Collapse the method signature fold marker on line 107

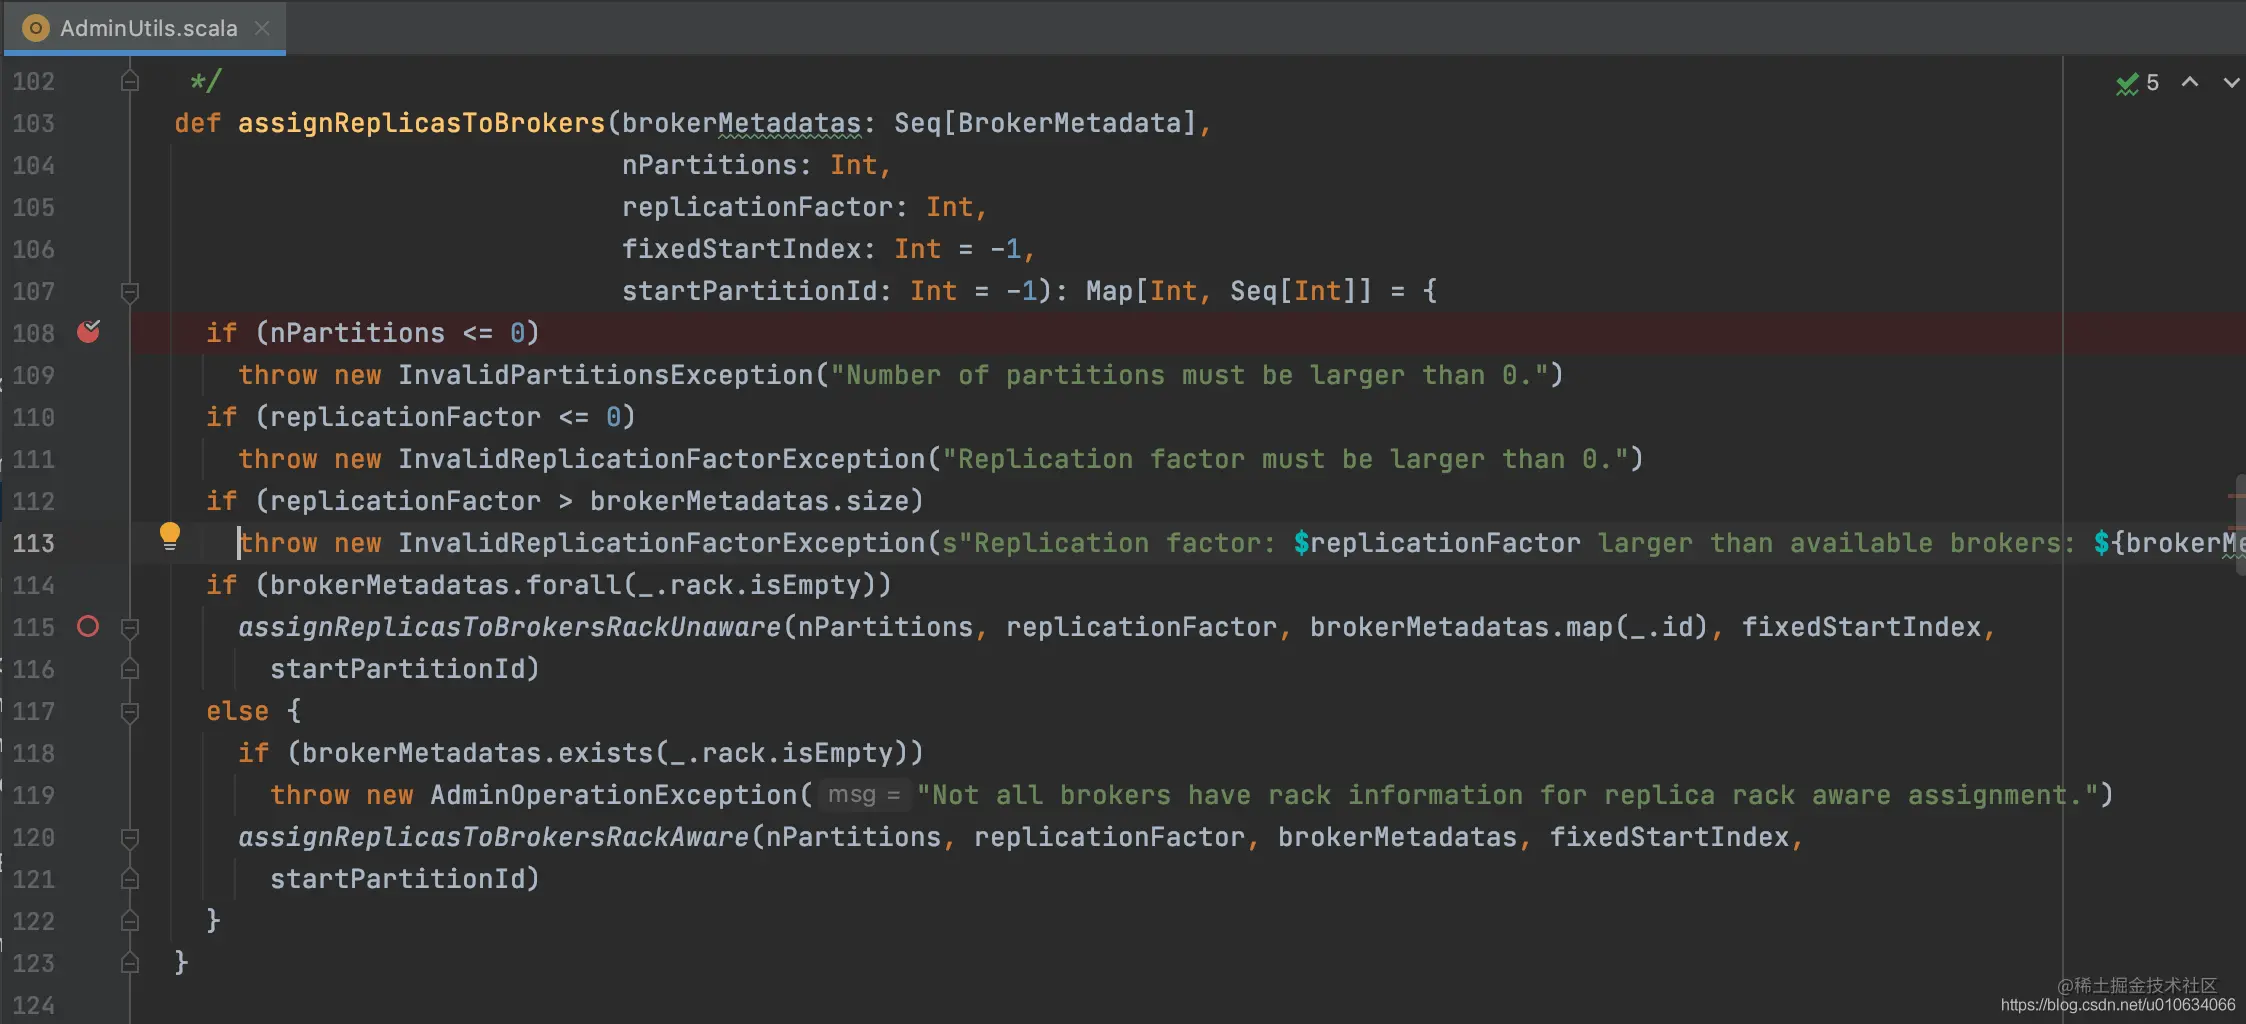[x=130, y=292]
